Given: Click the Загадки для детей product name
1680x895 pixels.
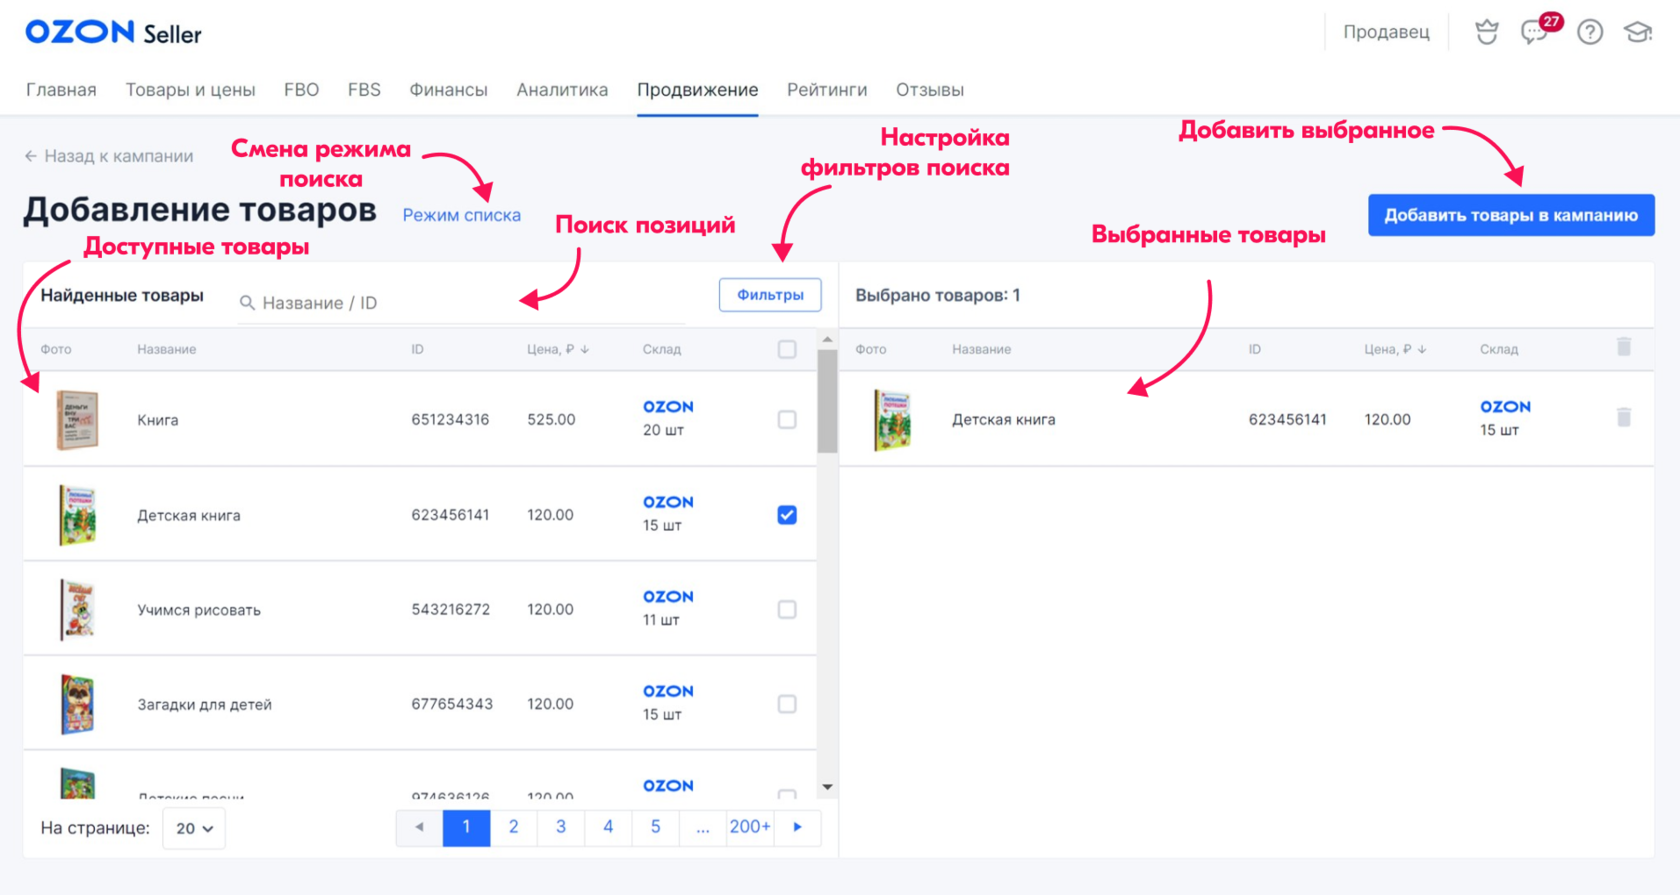Looking at the screenshot, I should (204, 704).
